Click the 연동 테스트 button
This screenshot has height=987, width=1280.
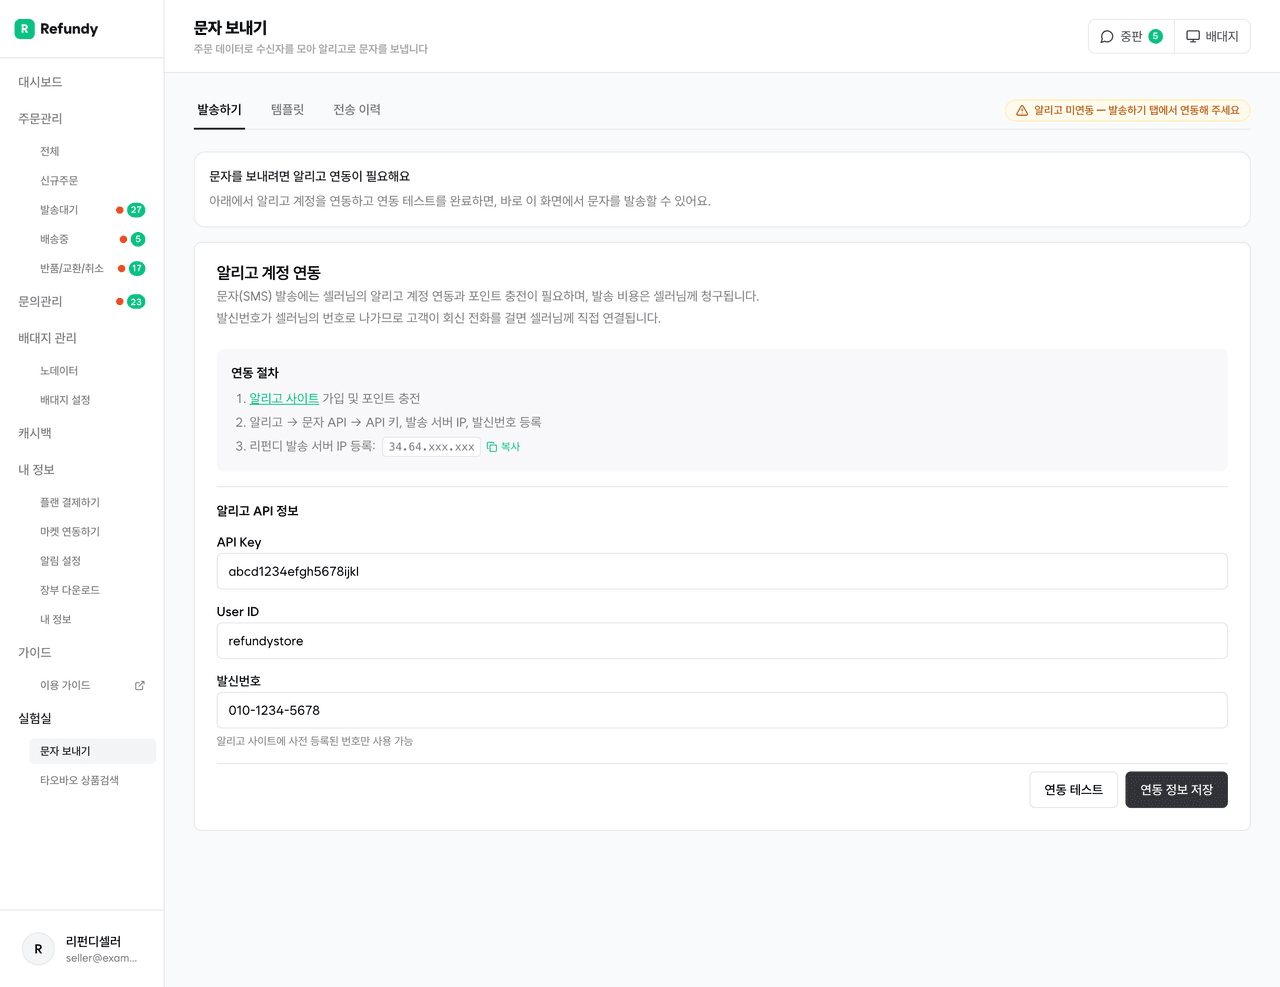coord(1074,790)
